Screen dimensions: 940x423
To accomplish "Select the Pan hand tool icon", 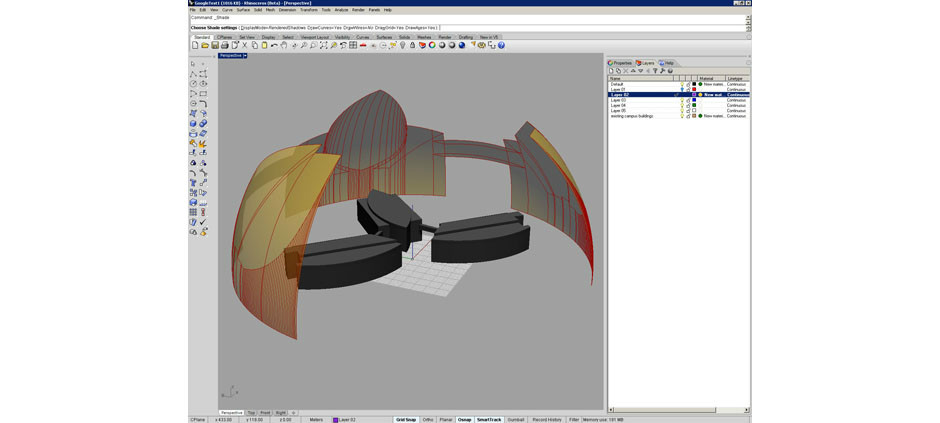I will pos(284,45).
